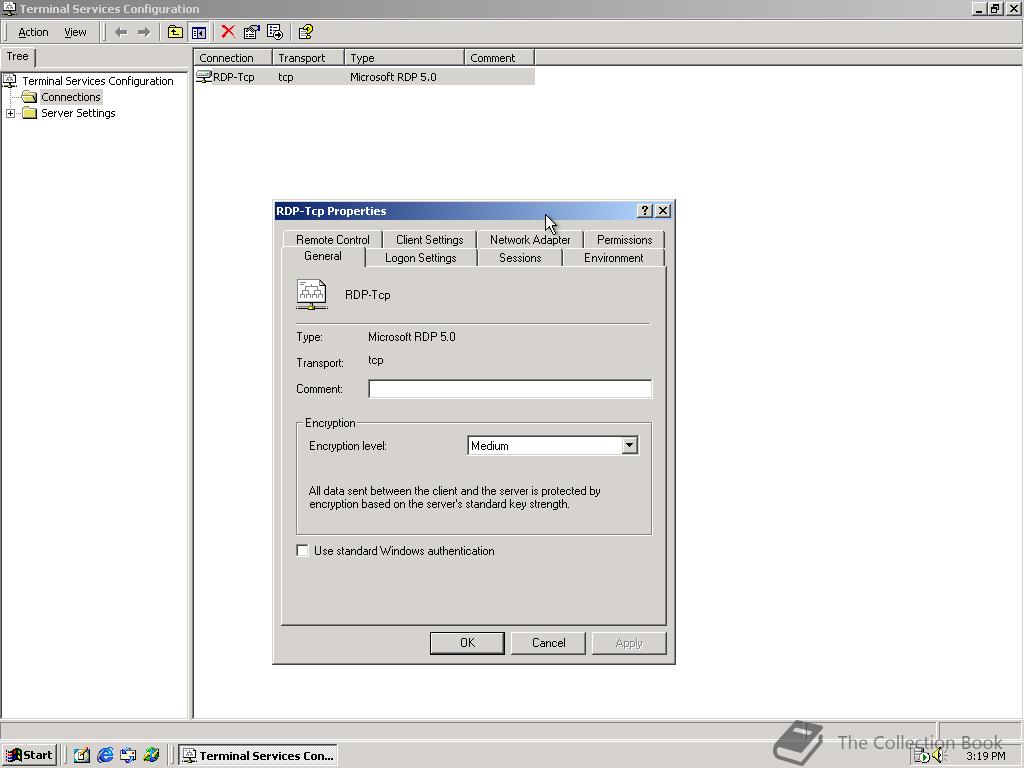Open the Encryption level dropdown

click(629, 445)
